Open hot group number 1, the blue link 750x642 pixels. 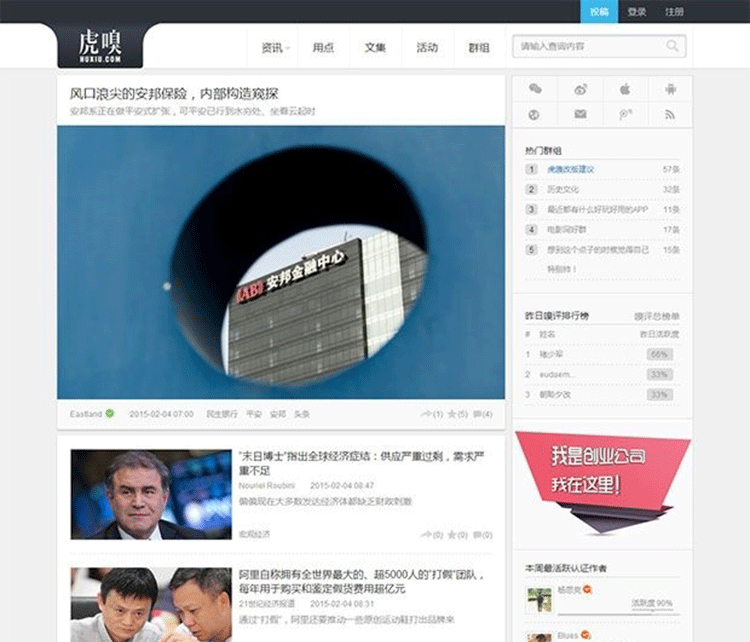coord(571,169)
